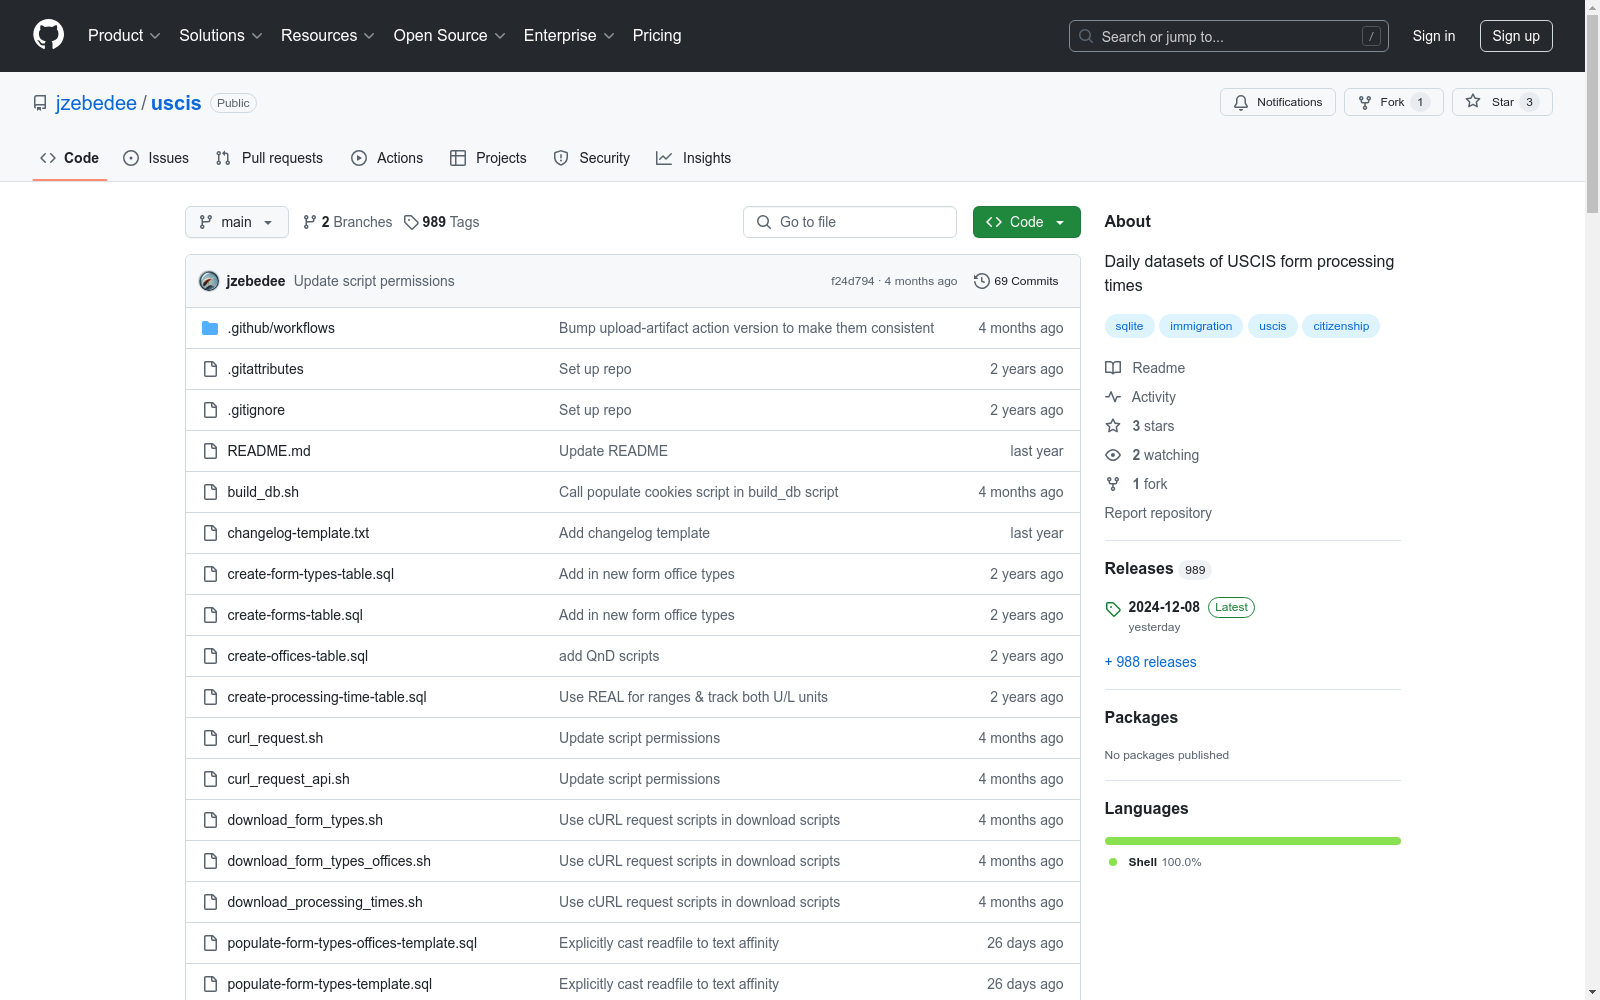Click jzebedee's avatar in the commit bar
Image resolution: width=1600 pixels, height=1000 pixels.
pyautogui.click(x=209, y=281)
